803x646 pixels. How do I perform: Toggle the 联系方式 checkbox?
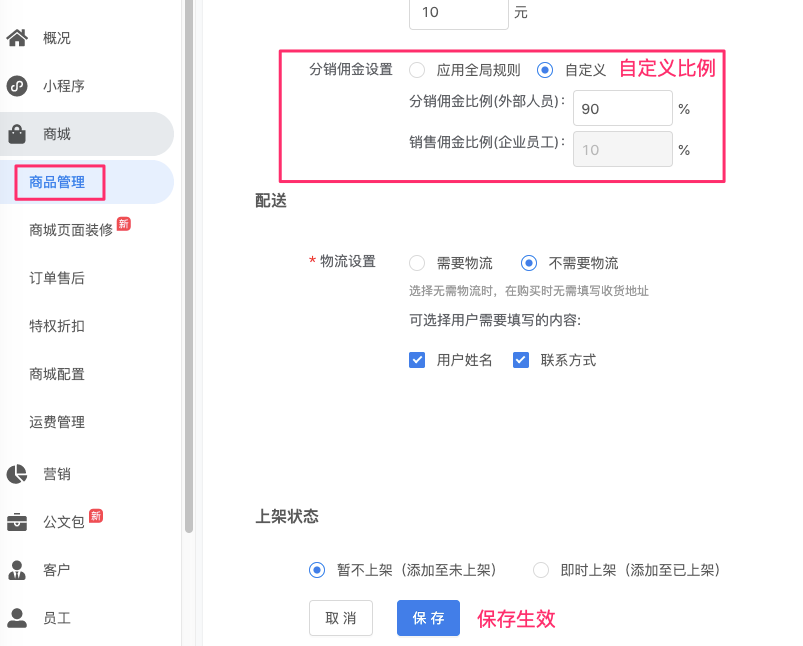pos(521,360)
